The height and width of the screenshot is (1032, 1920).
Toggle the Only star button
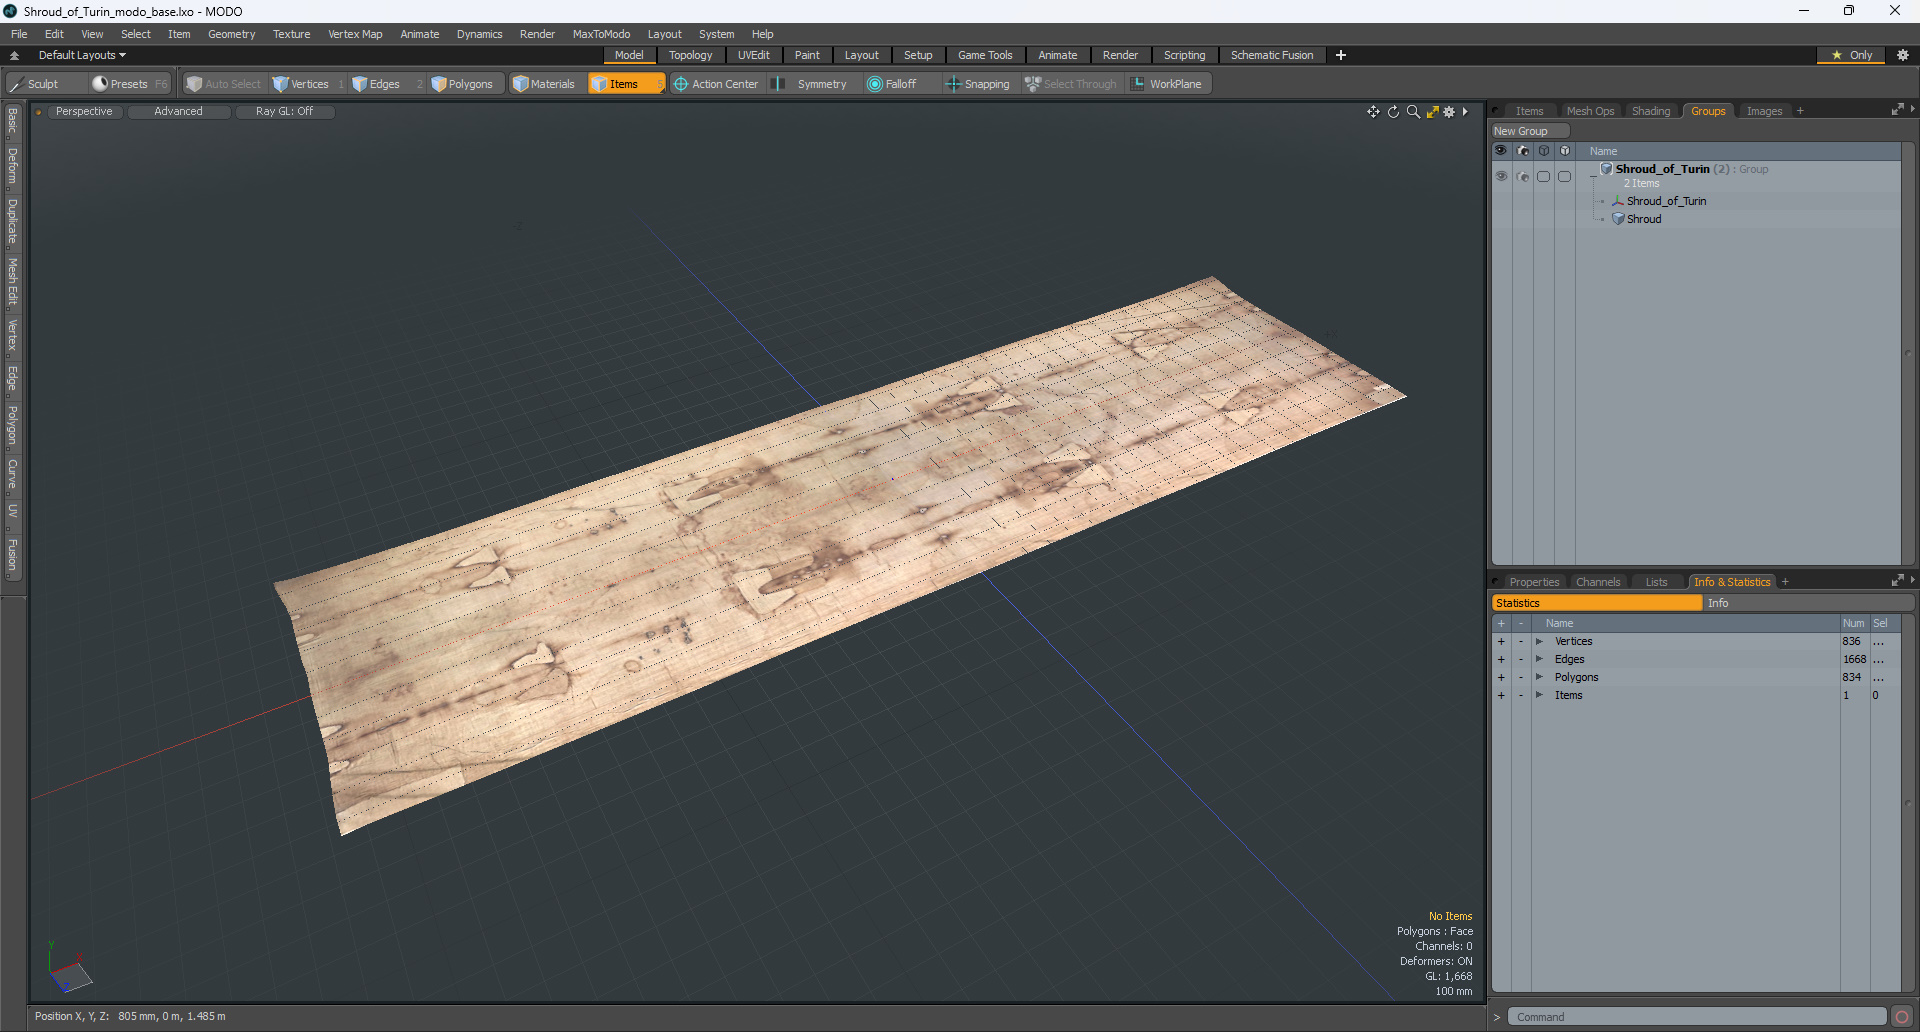click(x=1851, y=55)
